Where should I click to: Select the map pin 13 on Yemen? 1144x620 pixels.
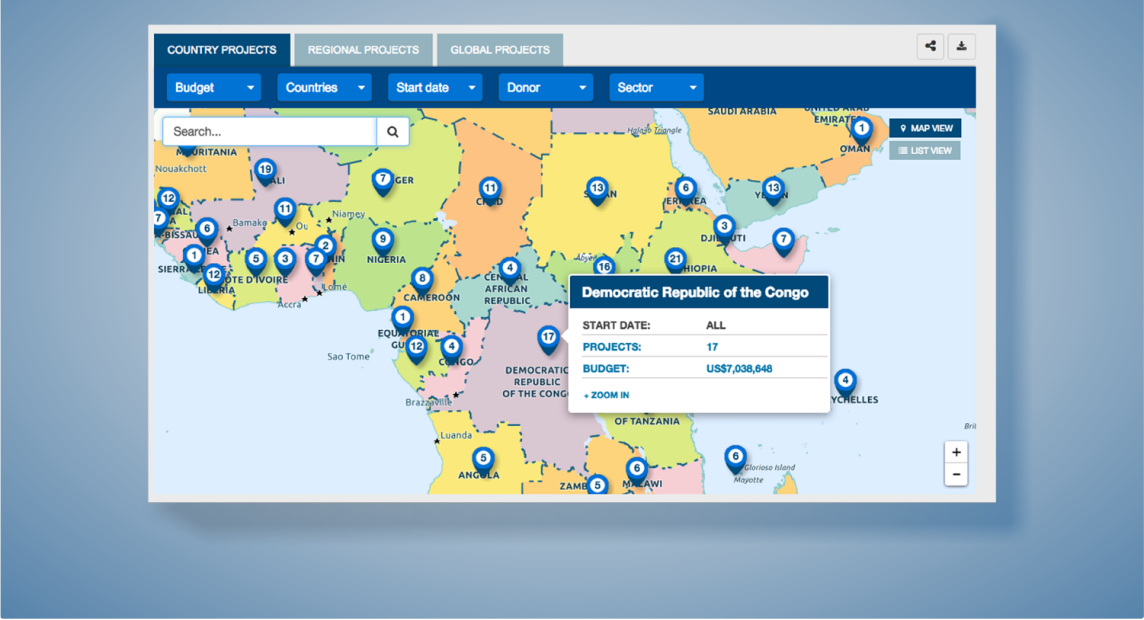(773, 190)
